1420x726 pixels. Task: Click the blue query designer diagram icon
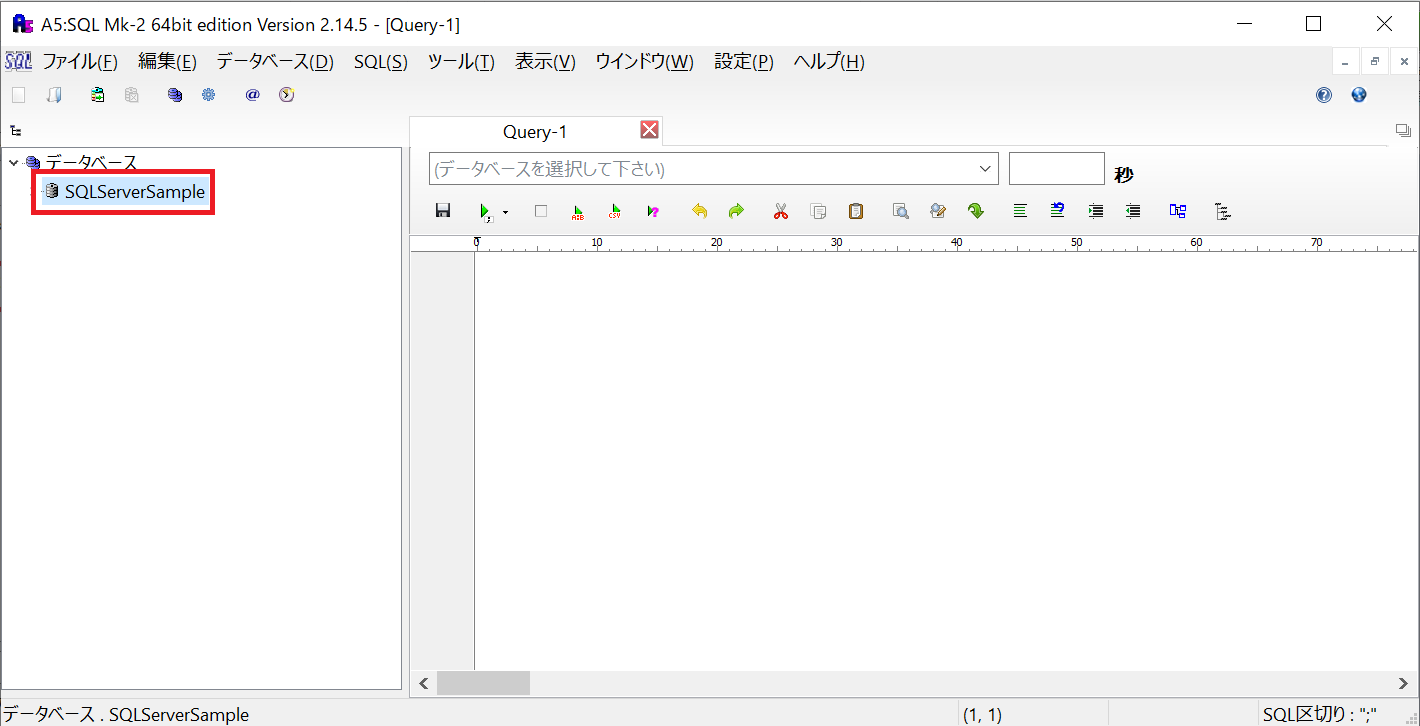click(1178, 211)
